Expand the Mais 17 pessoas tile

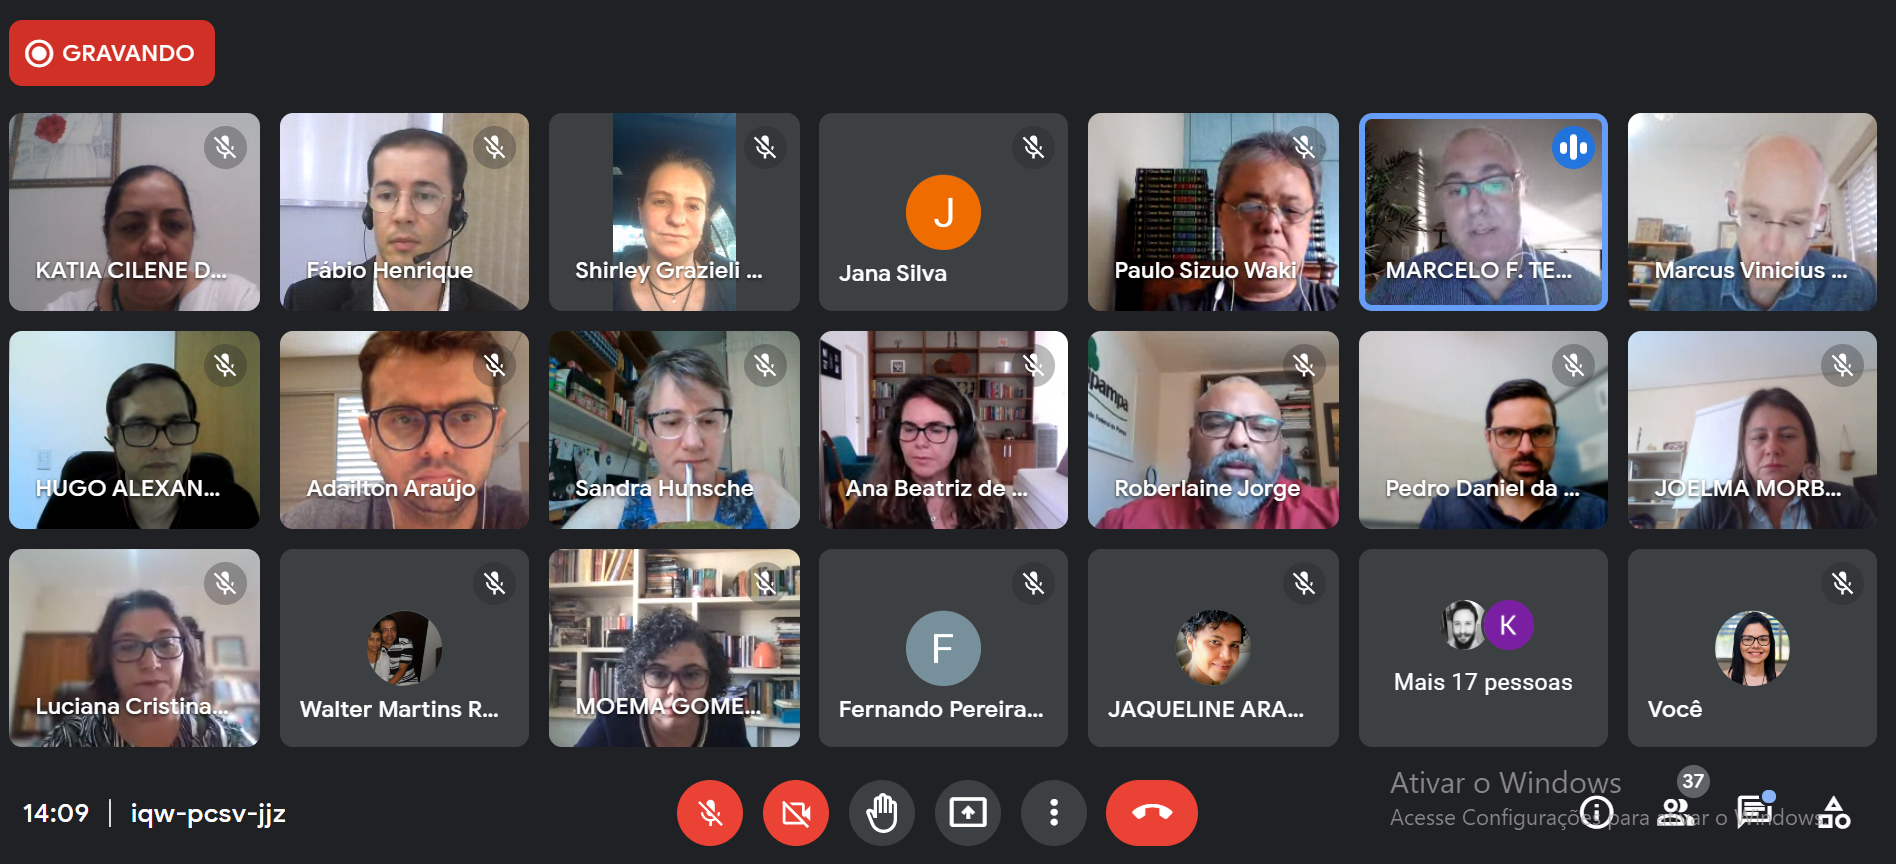click(1483, 648)
